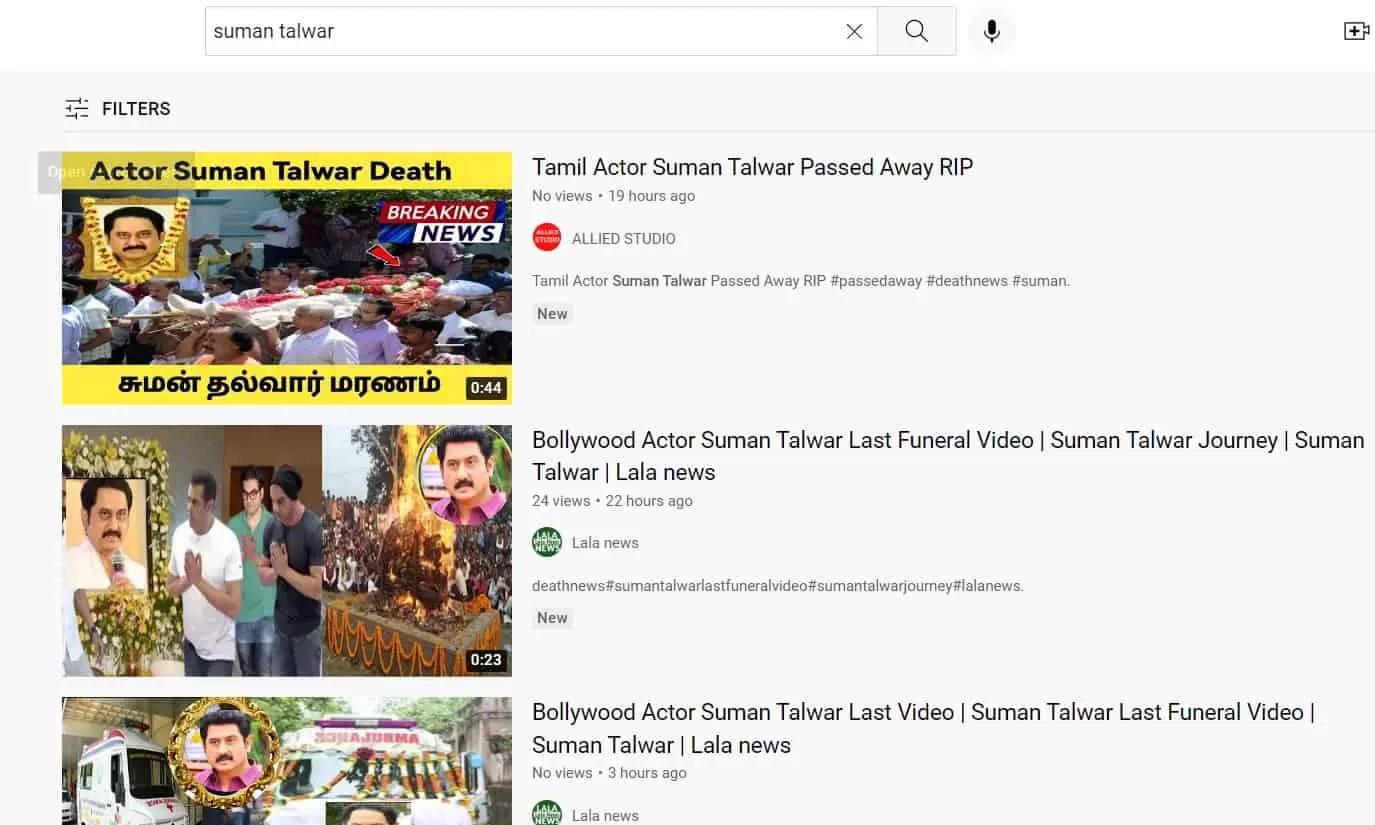Open video 'Tamil Actor Suman Talwar Passed Away RIP'
The image size is (1375, 825).
pos(752,167)
